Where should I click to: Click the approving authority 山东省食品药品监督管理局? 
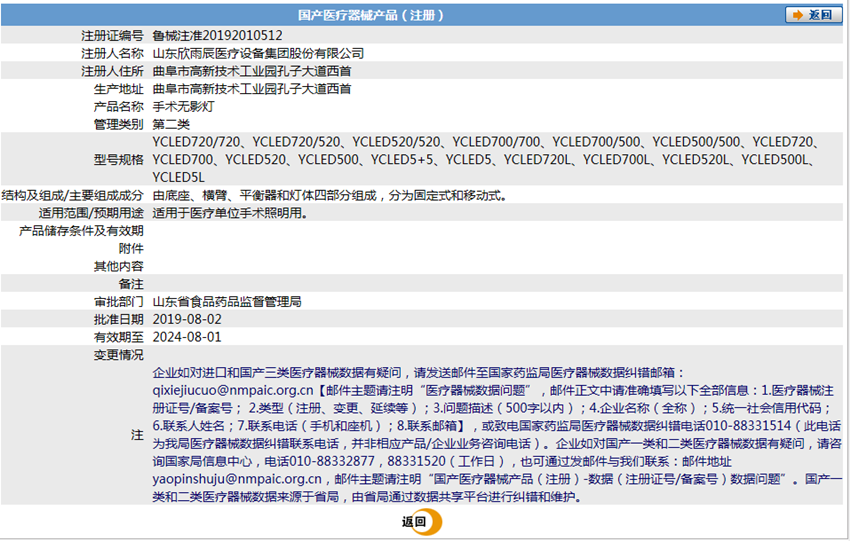click(x=227, y=302)
